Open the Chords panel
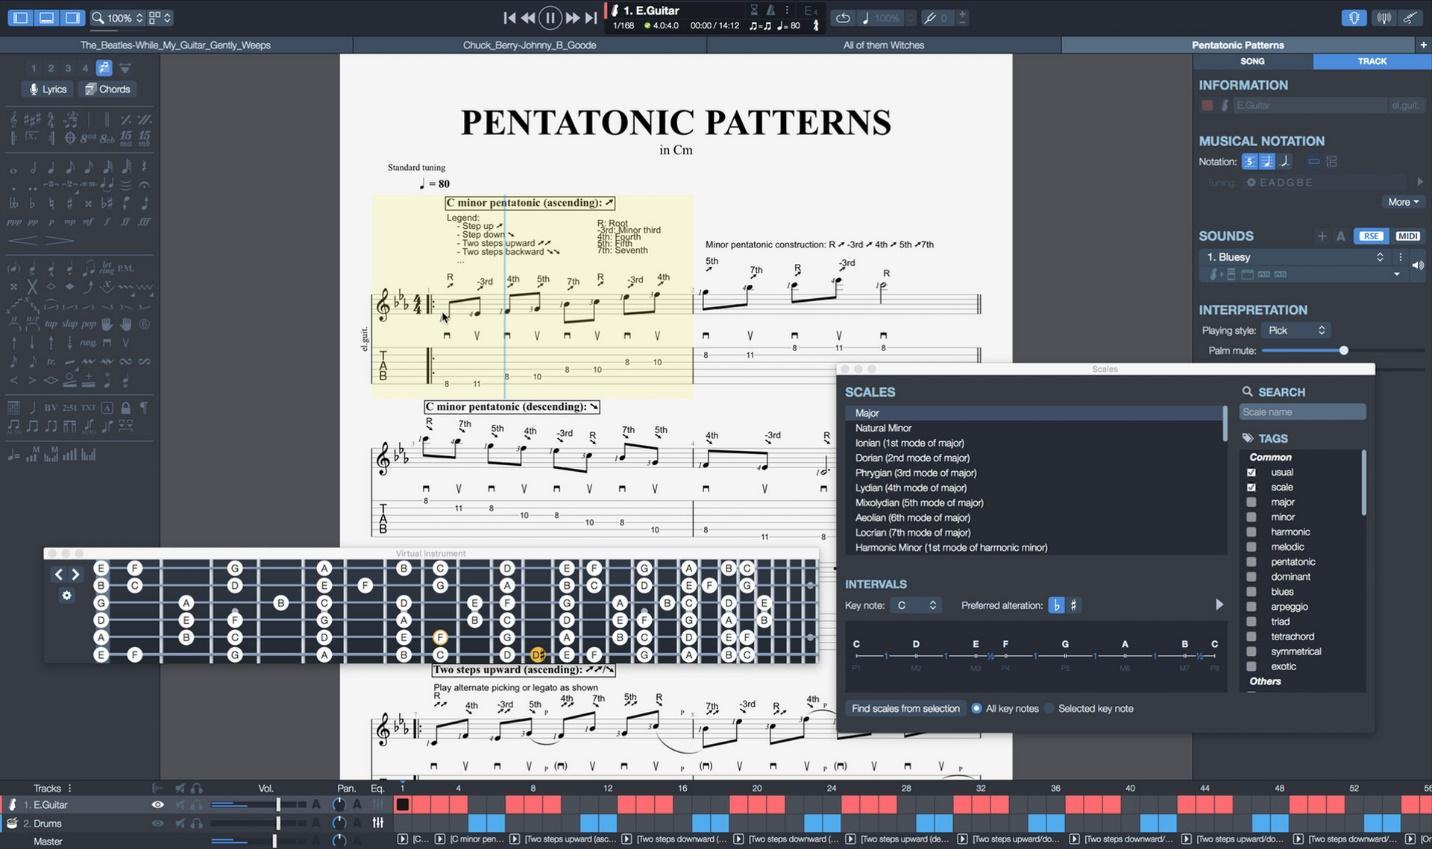This screenshot has height=849, width=1432. [108, 89]
